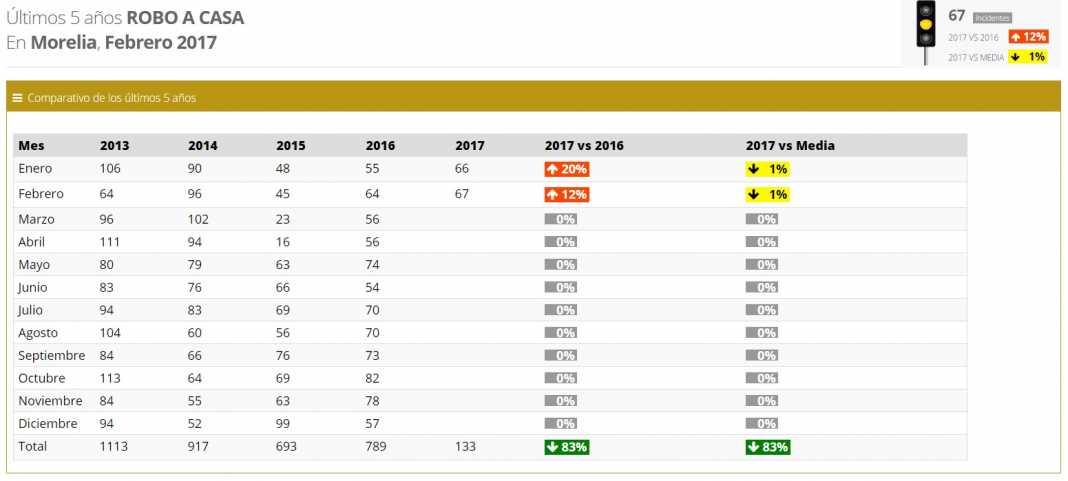Collapse the 'Comparativo de los últimos 5 años' panel header
1068x481 pixels.
(x=533, y=97)
